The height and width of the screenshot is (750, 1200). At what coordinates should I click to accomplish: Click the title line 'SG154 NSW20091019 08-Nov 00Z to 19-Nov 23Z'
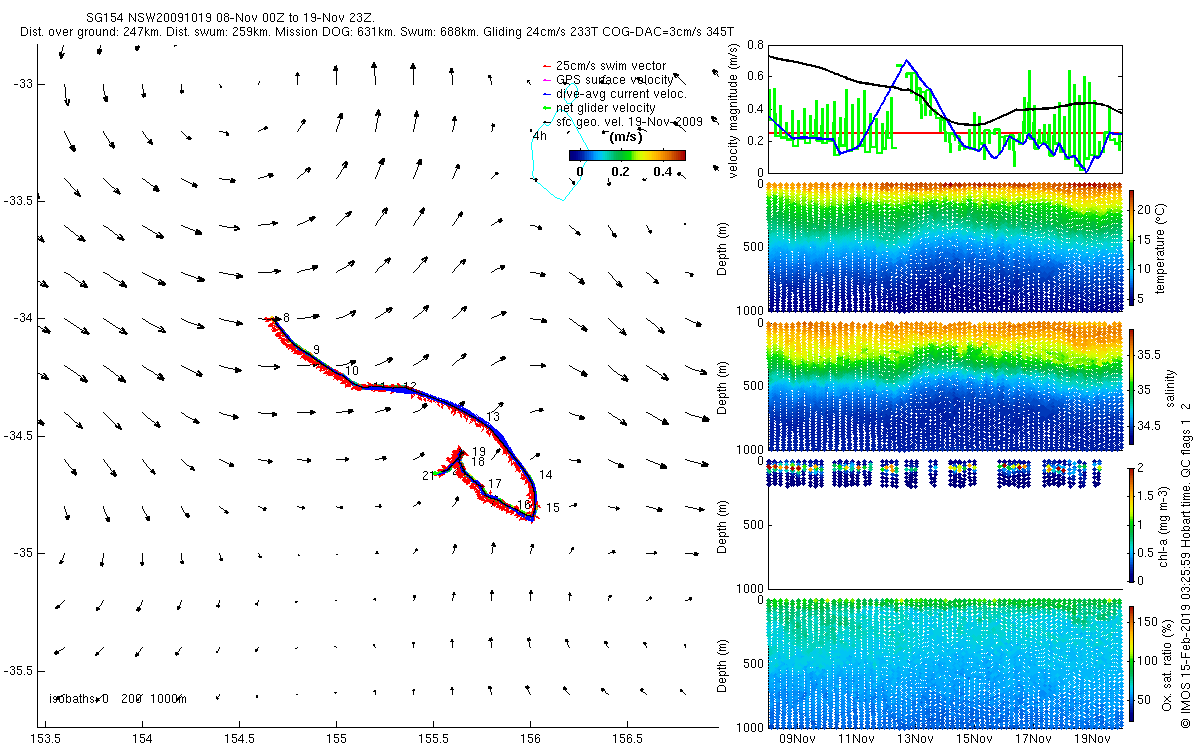pyautogui.click(x=233, y=18)
